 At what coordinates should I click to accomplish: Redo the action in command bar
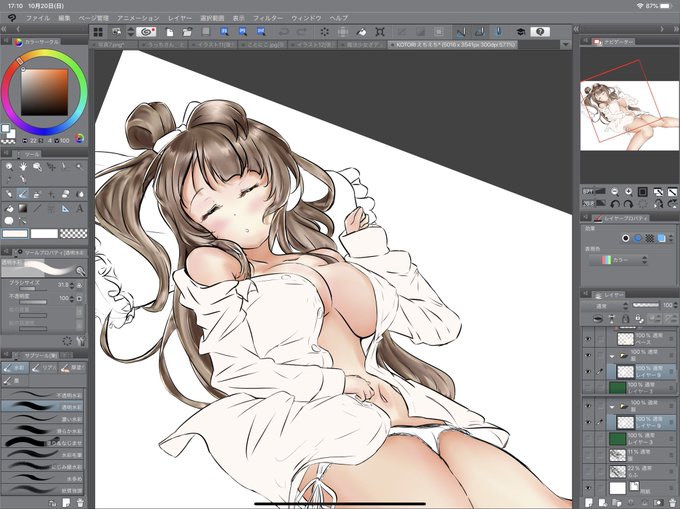tap(301, 32)
